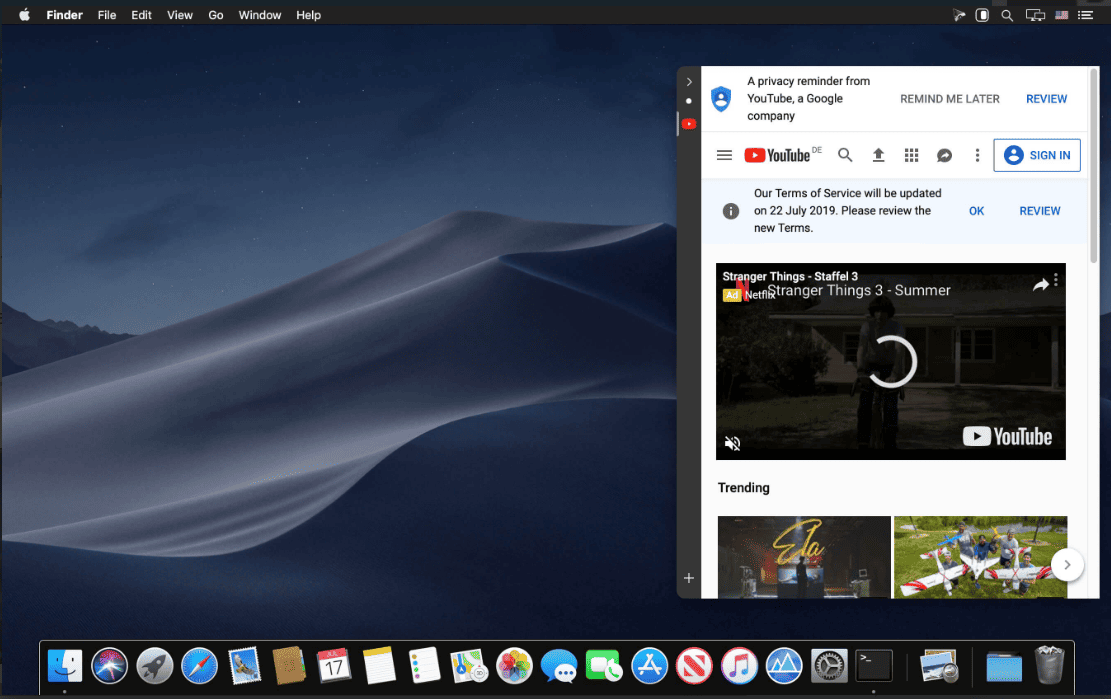The image size is (1111, 699).
Task: Open the Trash in the Dock
Action: [x=1049, y=665]
